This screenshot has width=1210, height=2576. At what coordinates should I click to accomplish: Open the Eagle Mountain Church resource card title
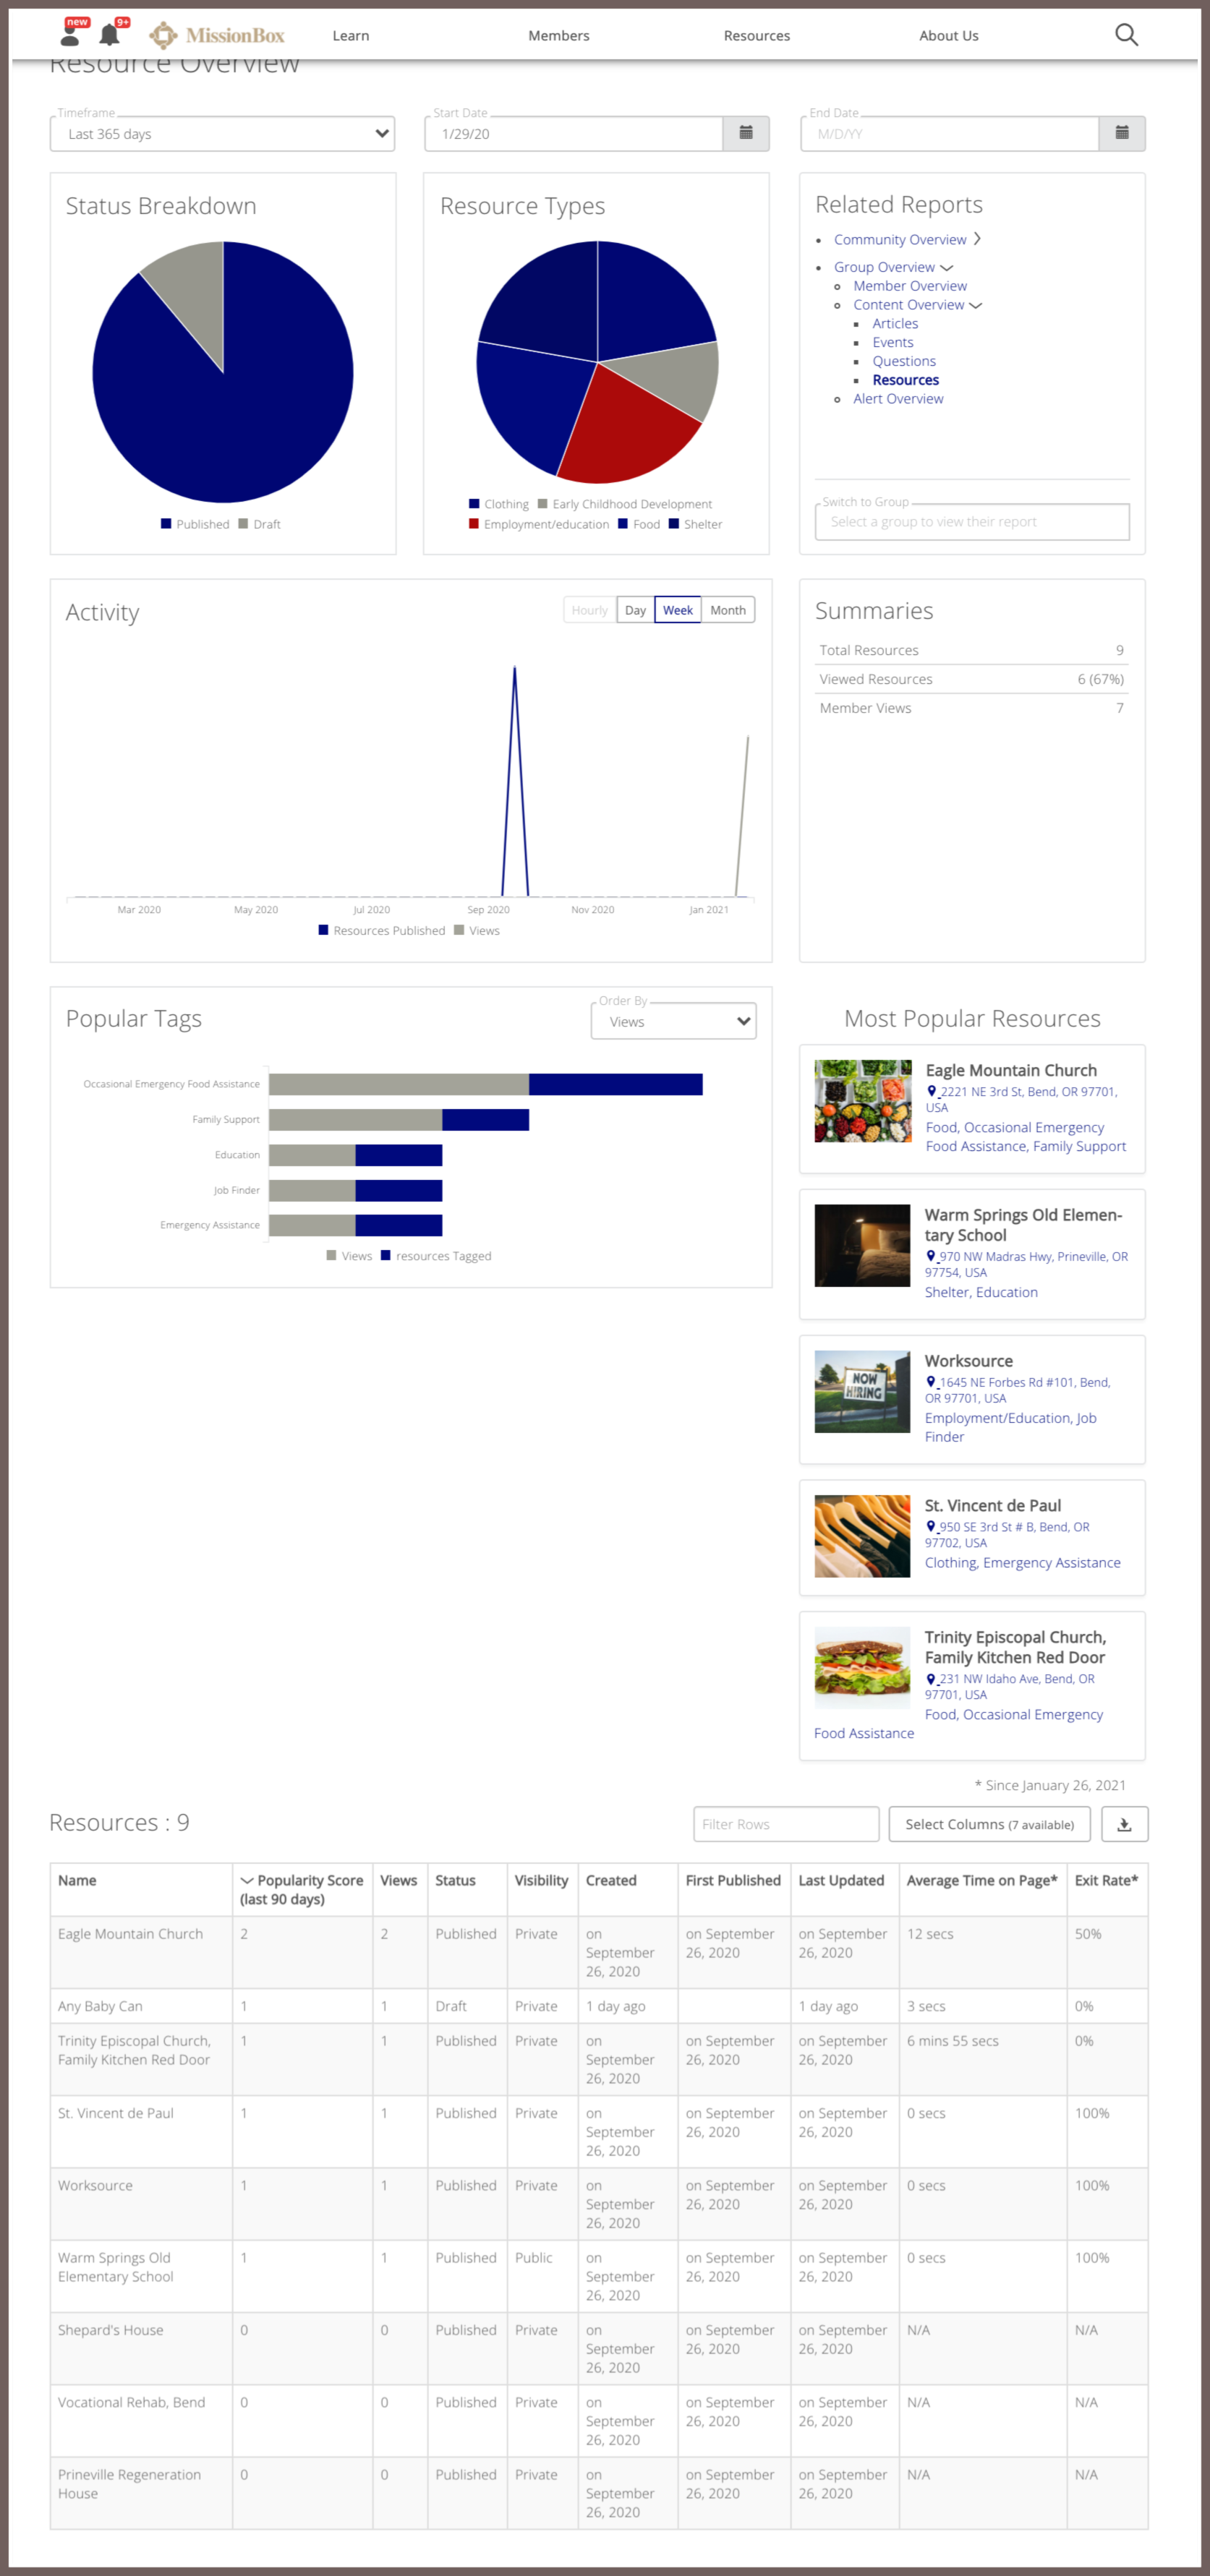coord(1011,1070)
